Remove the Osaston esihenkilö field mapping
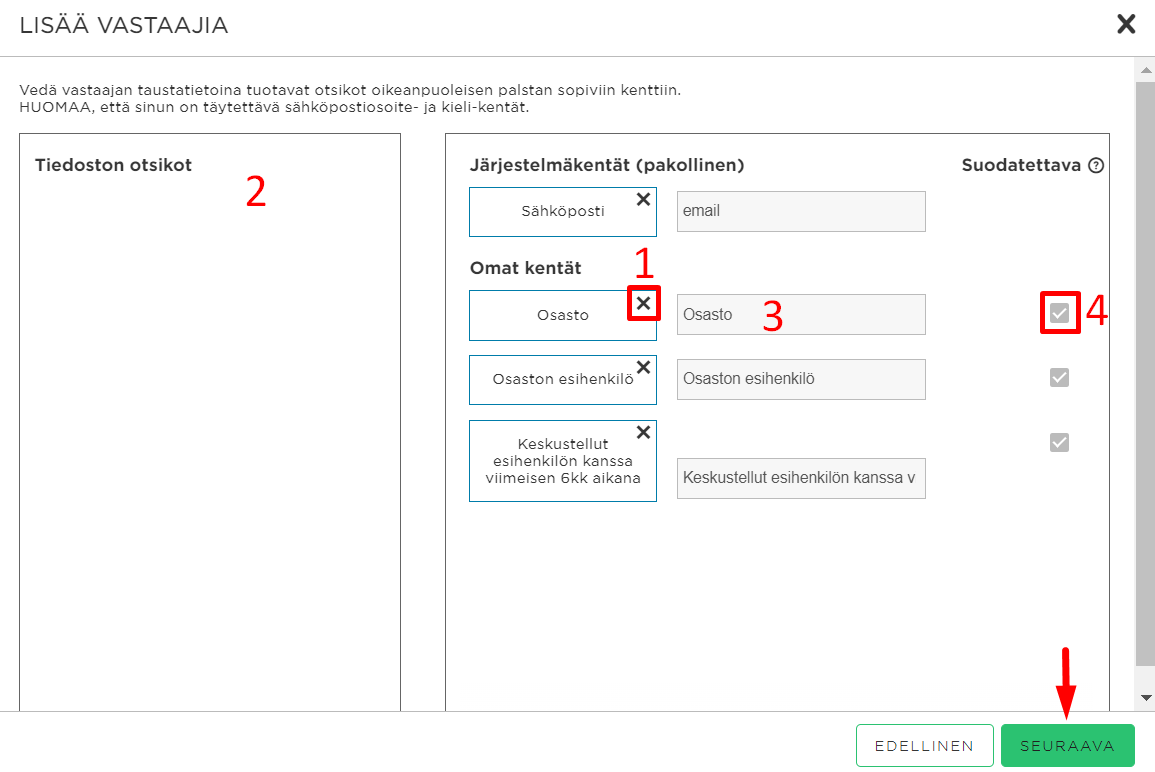1155x772 pixels. [643, 367]
